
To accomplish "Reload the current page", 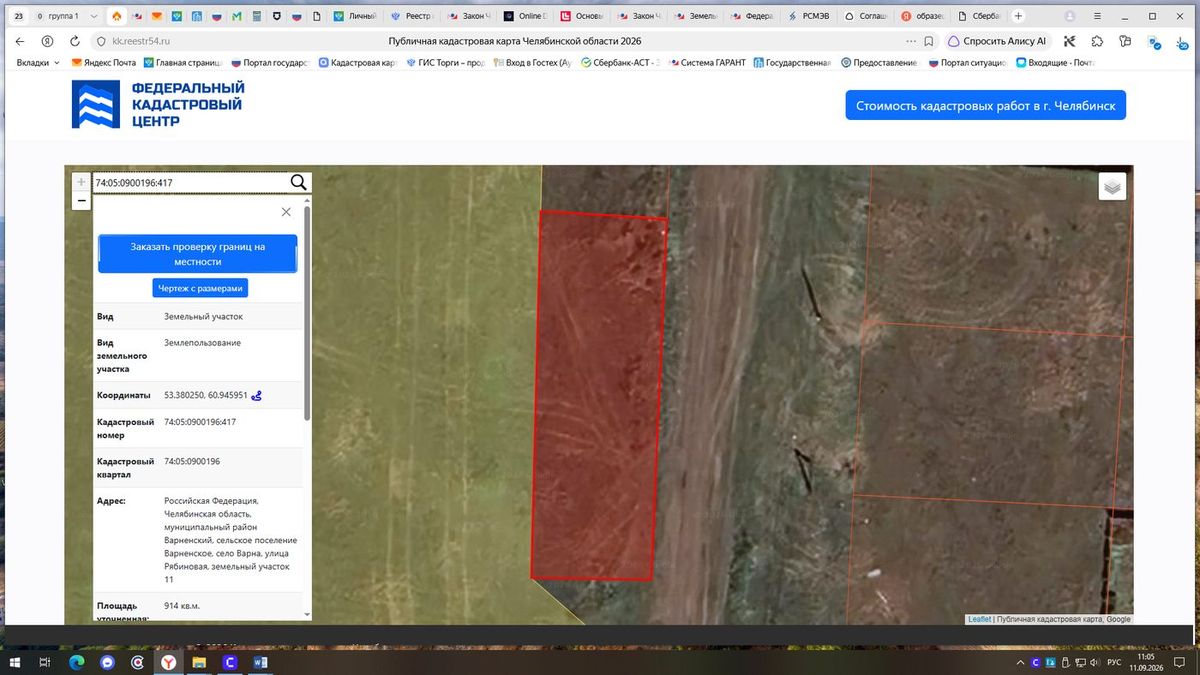I will [x=75, y=41].
